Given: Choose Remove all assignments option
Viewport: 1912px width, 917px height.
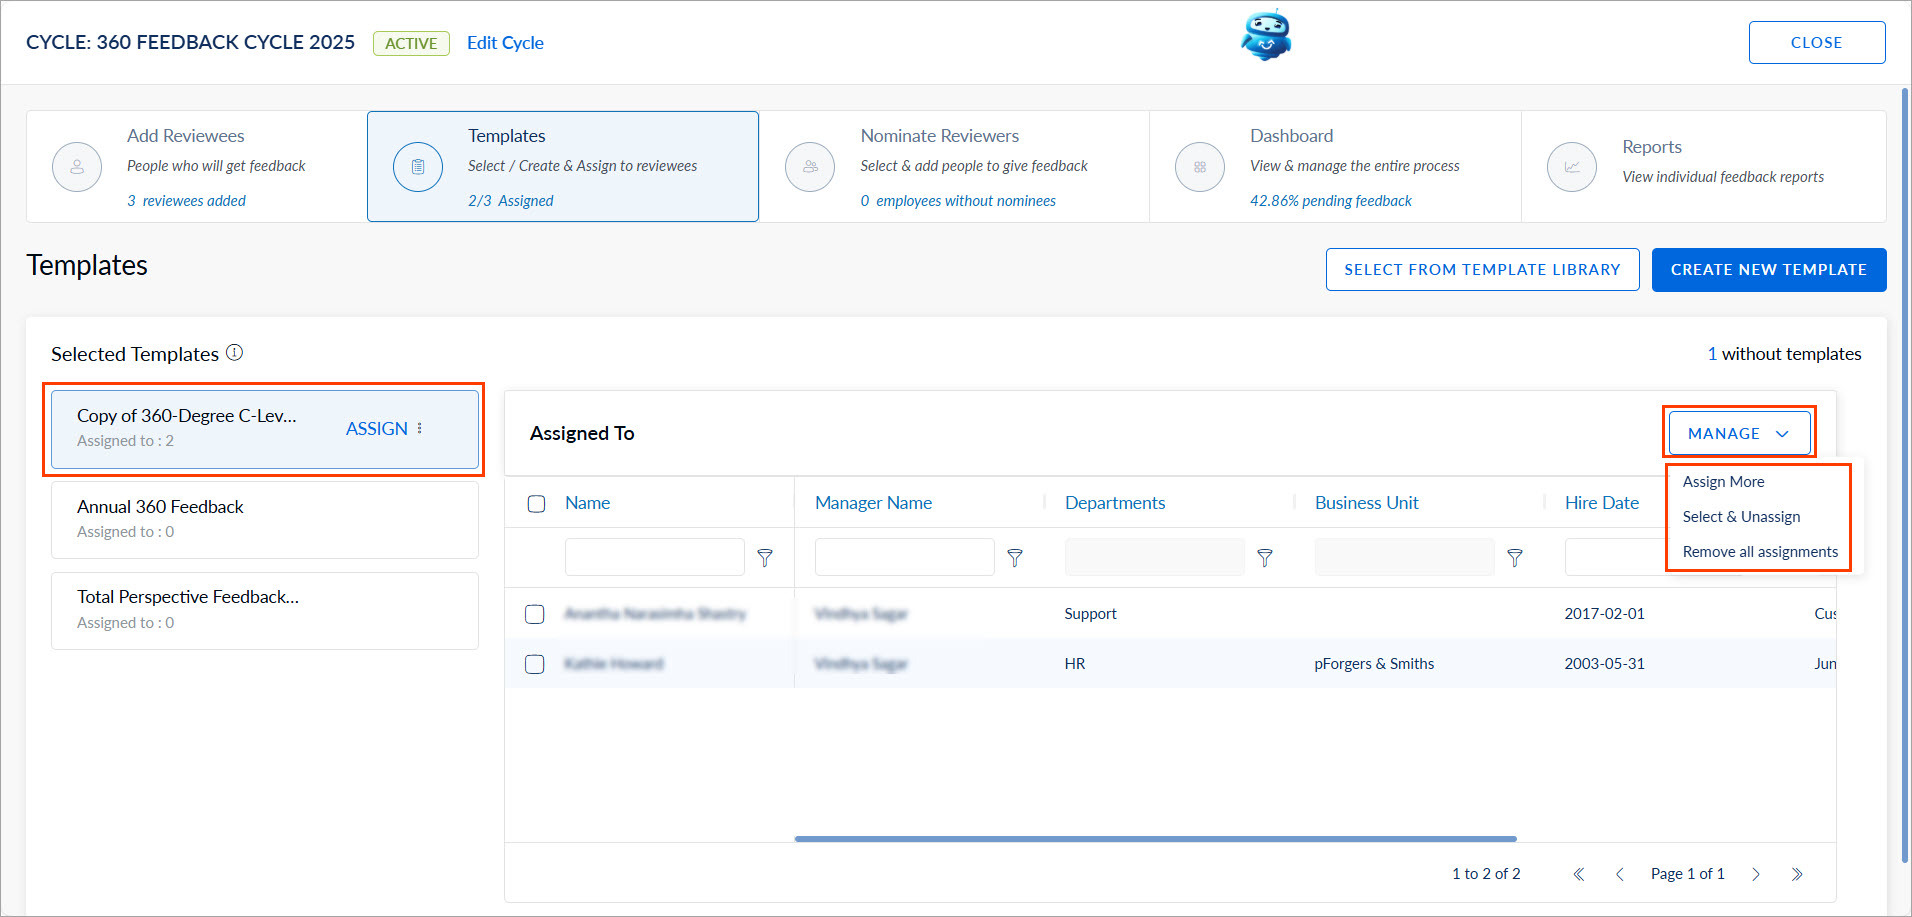Looking at the screenshot, I should tap(1760, 552).
